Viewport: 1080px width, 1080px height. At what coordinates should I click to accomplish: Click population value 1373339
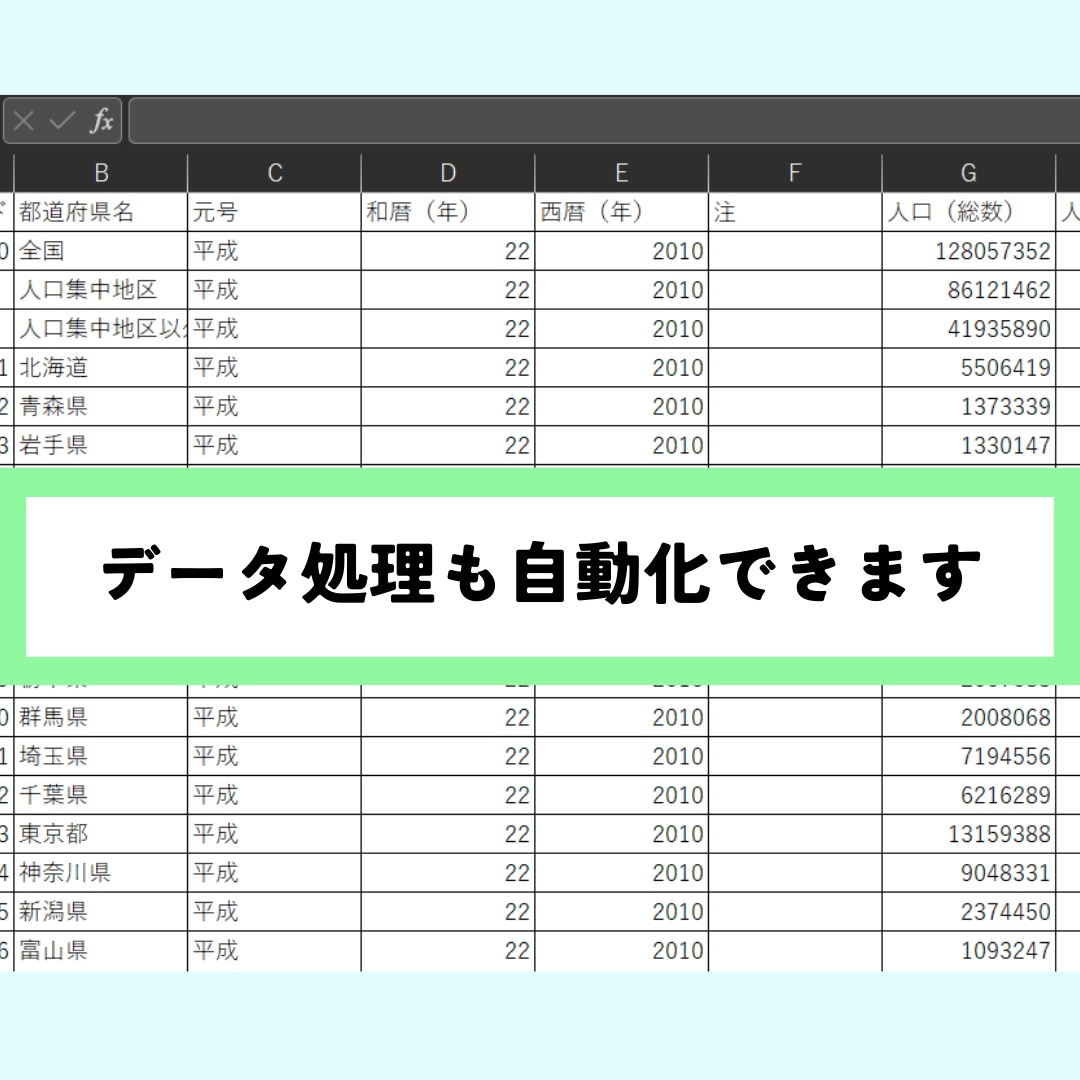coord(969,406)
